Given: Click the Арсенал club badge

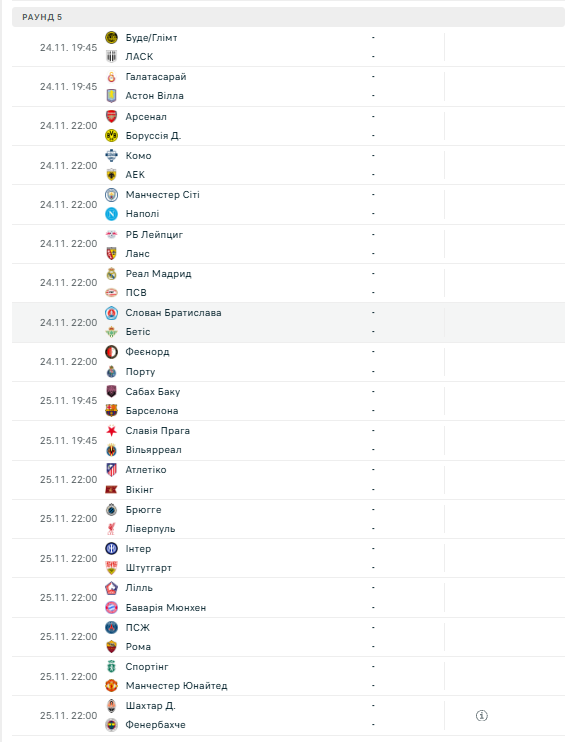Looking at the screenshot, I should [111, 116].
